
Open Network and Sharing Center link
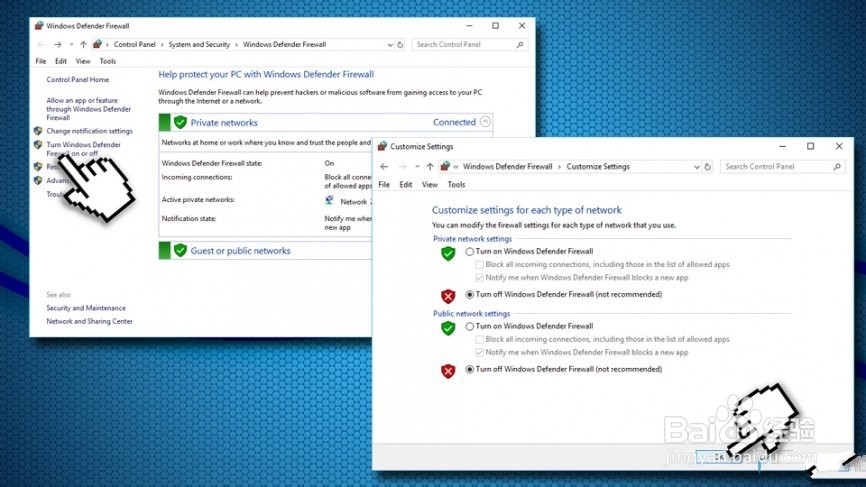89,321
